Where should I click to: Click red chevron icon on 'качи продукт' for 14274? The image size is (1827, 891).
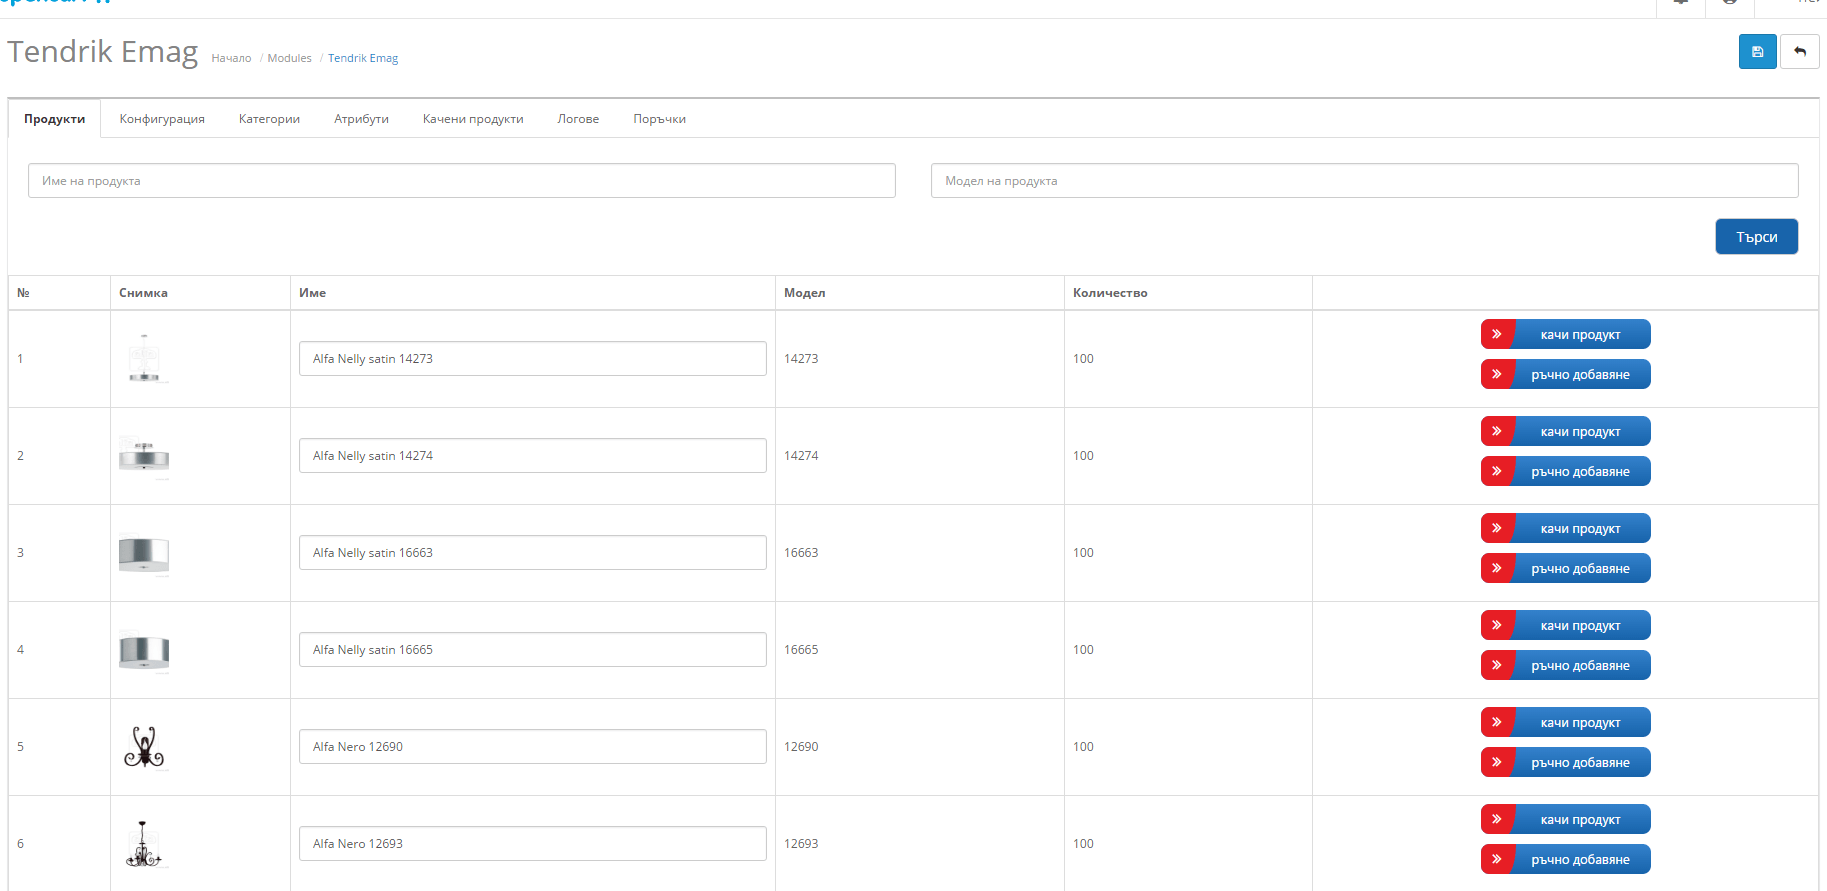click(1497, 431)
